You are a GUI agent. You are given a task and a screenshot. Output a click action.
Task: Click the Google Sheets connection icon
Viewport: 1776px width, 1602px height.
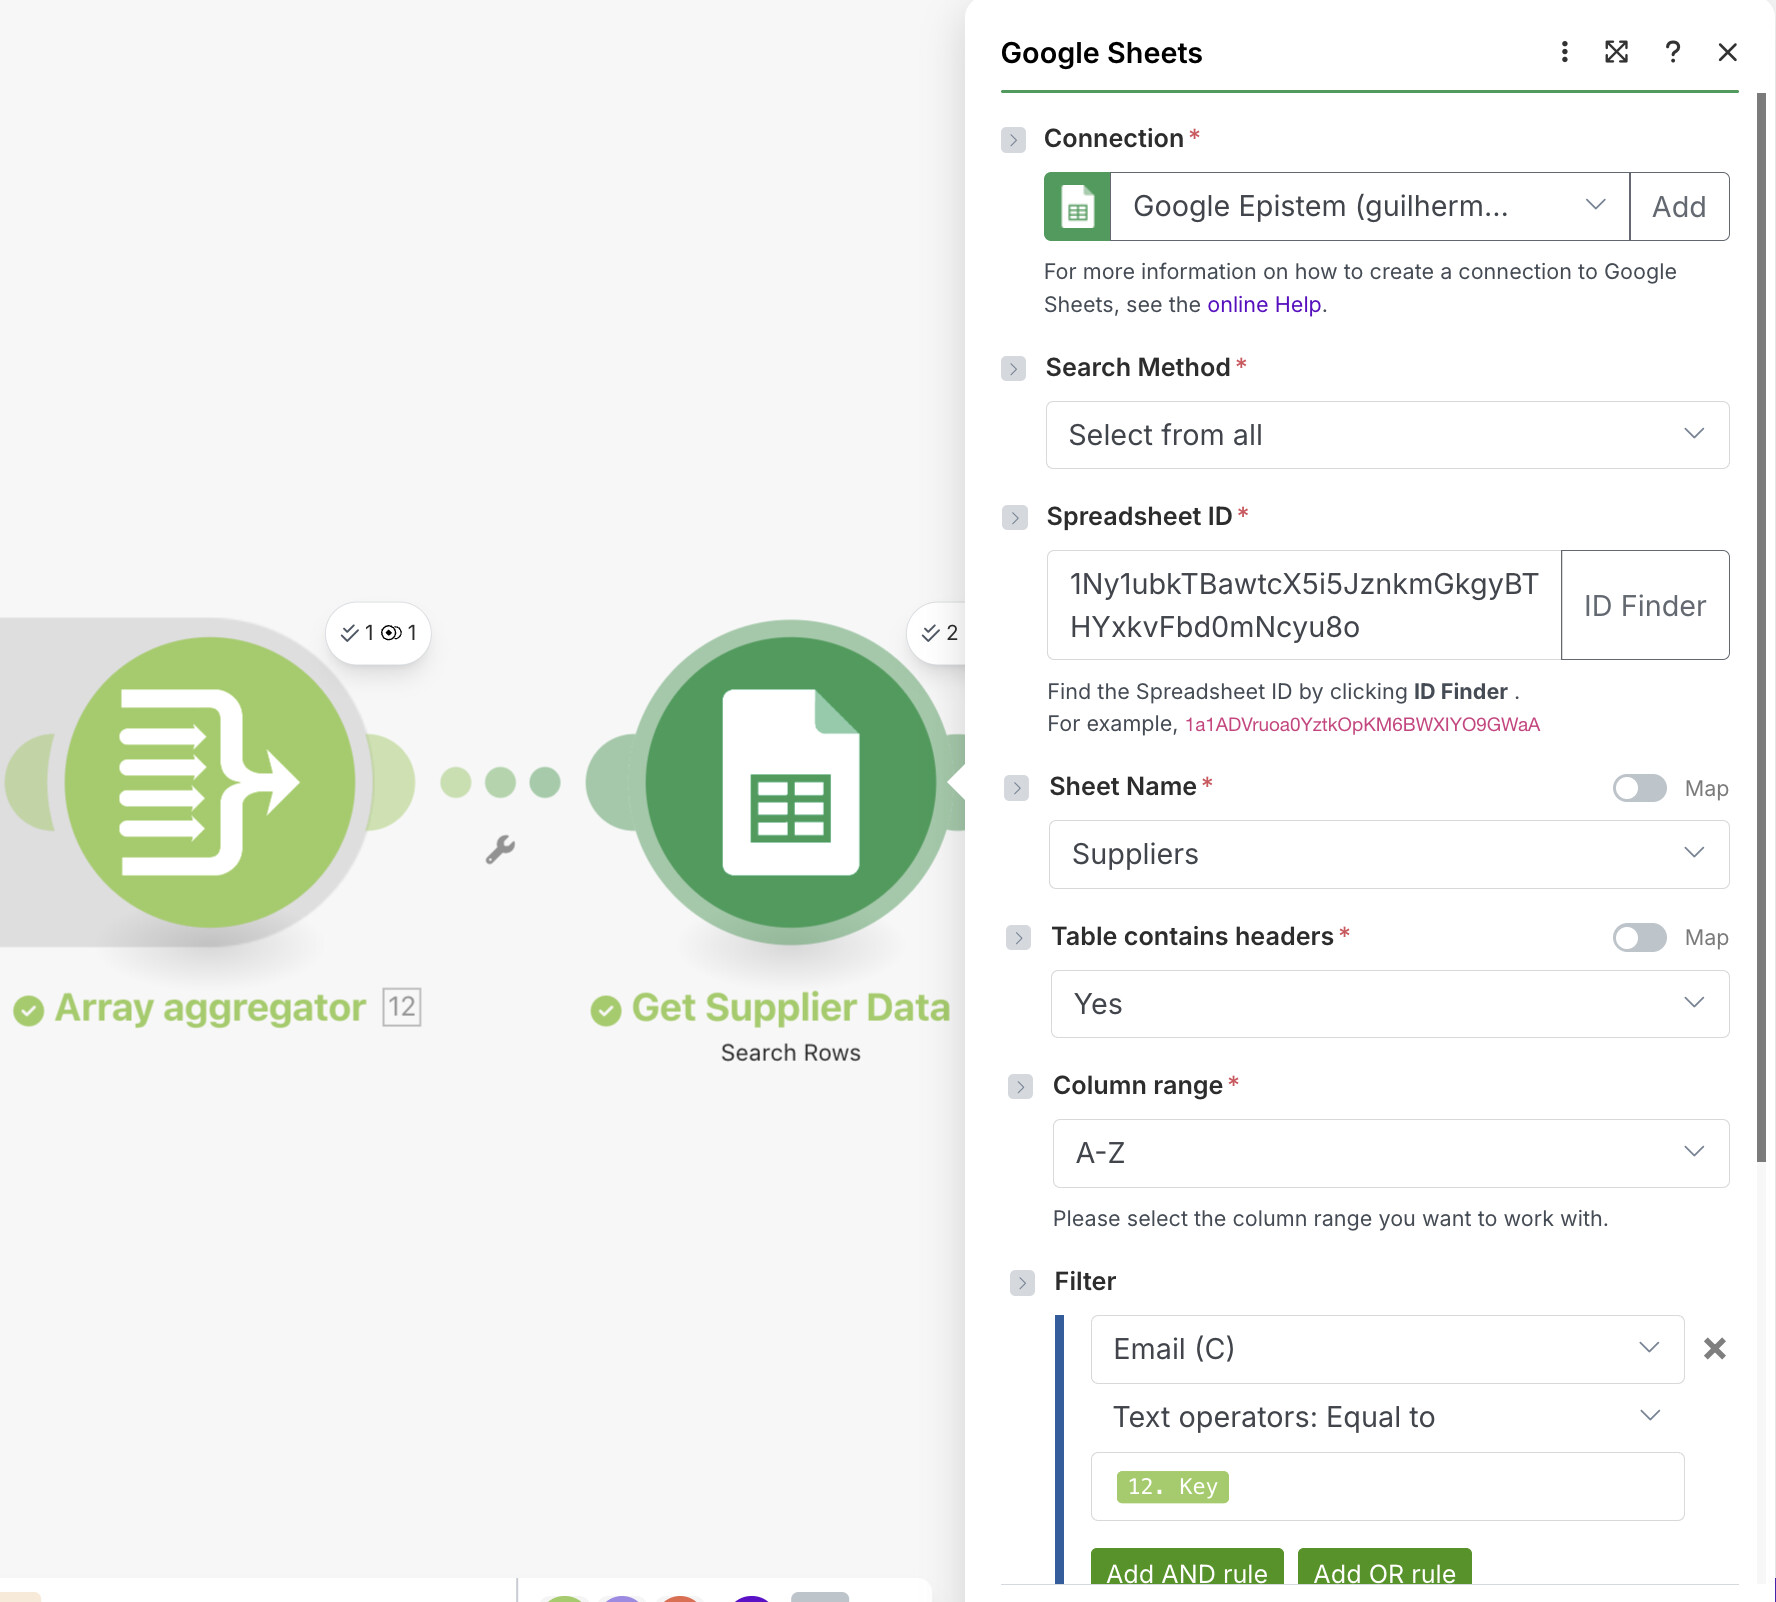(1077, 206)
